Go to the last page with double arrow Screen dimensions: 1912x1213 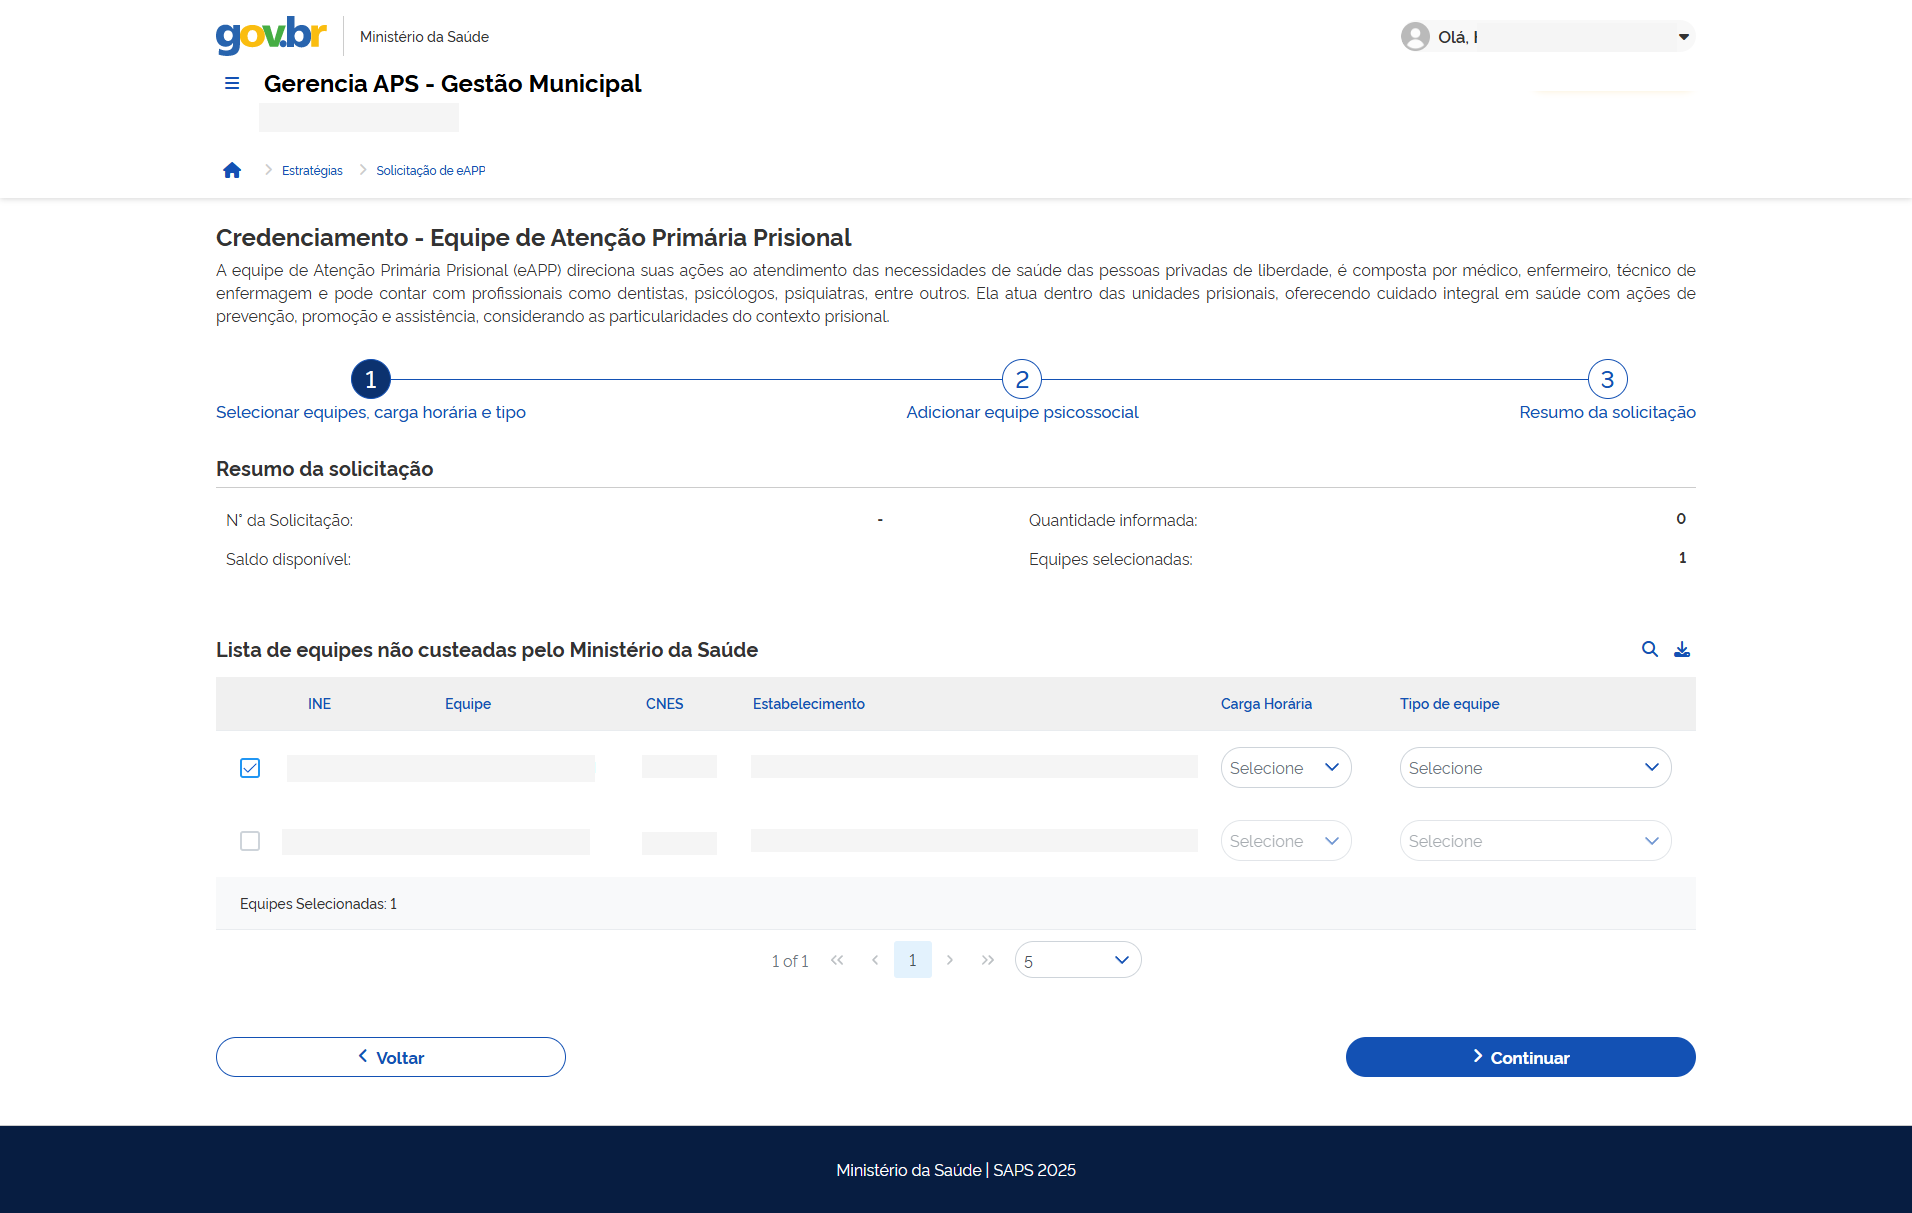pyautogui.click(x=987, y=960)
